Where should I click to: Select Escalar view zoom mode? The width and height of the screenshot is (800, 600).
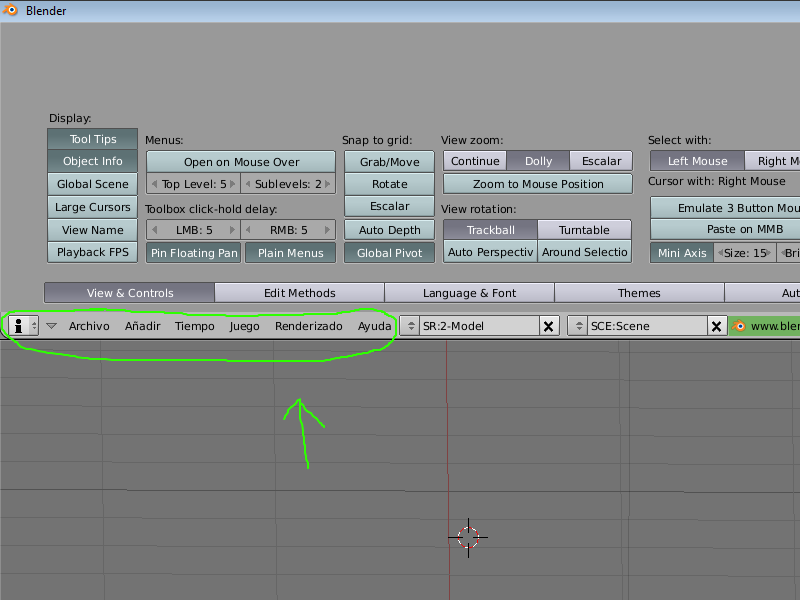click(602, 161)
